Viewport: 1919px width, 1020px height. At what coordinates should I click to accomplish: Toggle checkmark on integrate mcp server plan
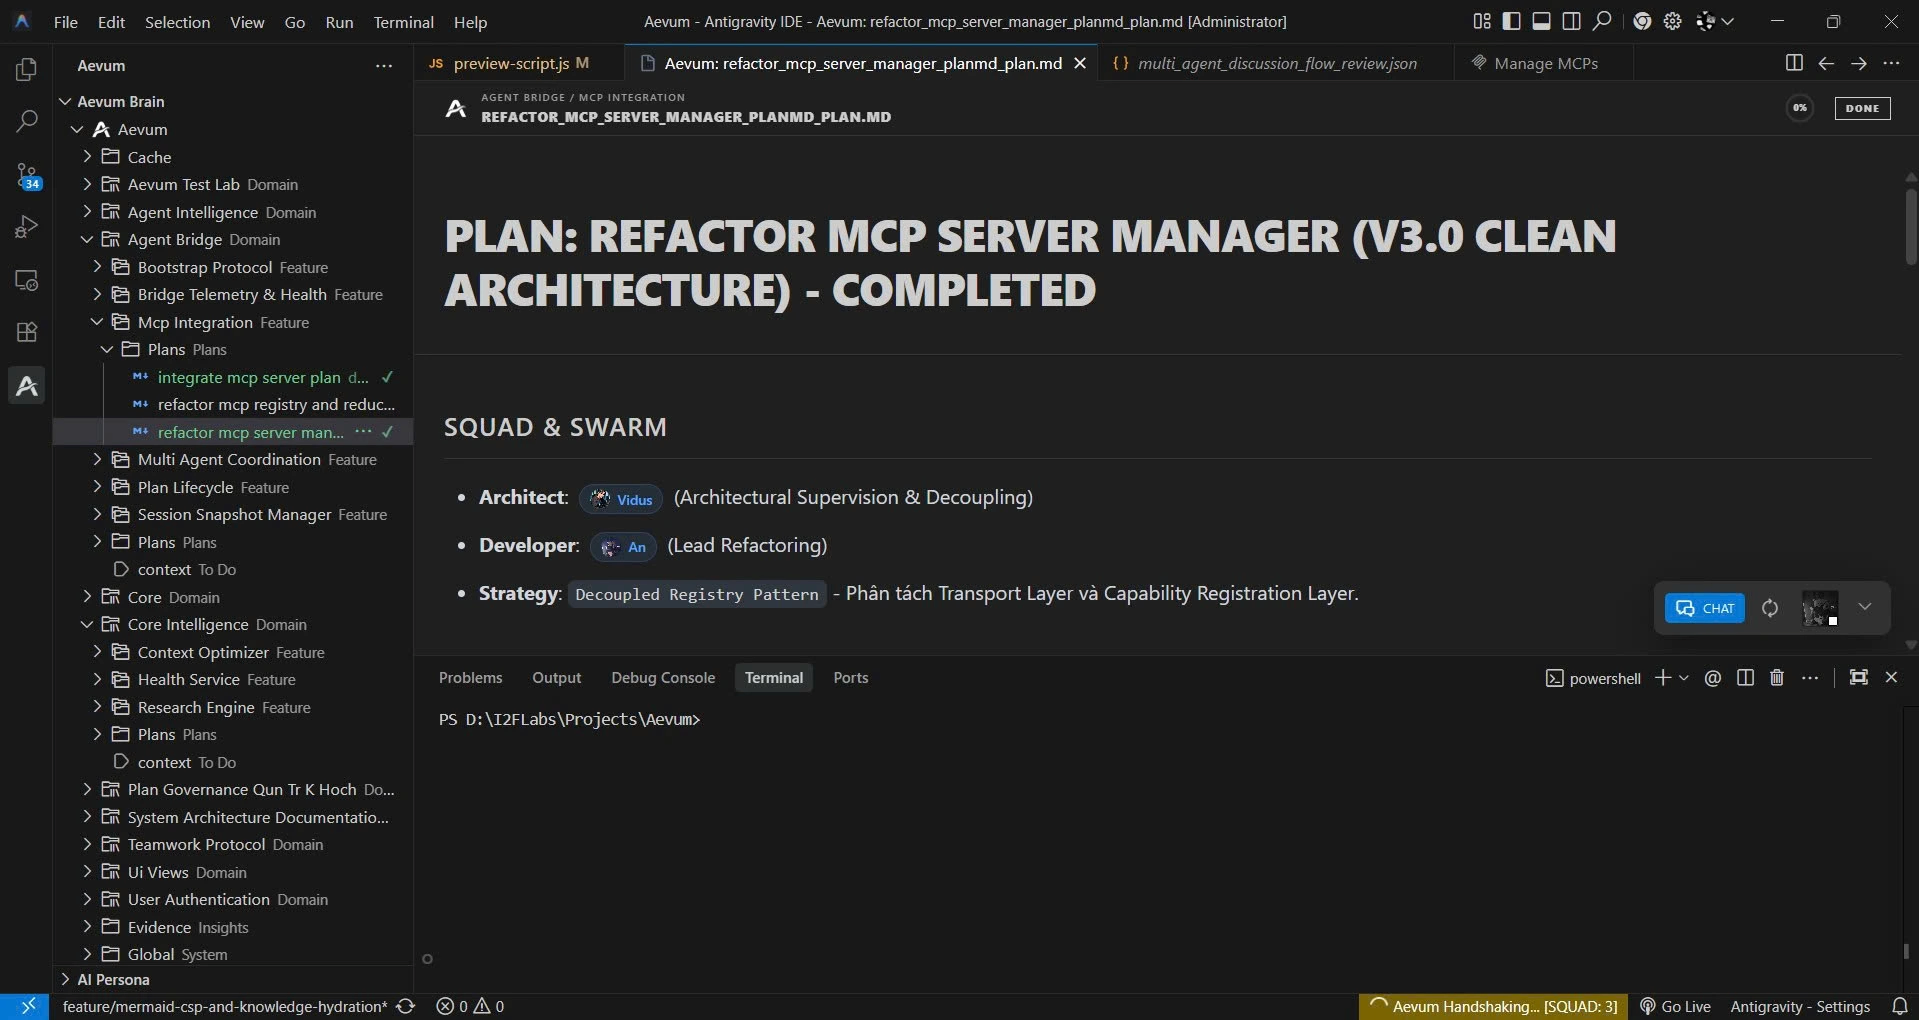point(387,377)
